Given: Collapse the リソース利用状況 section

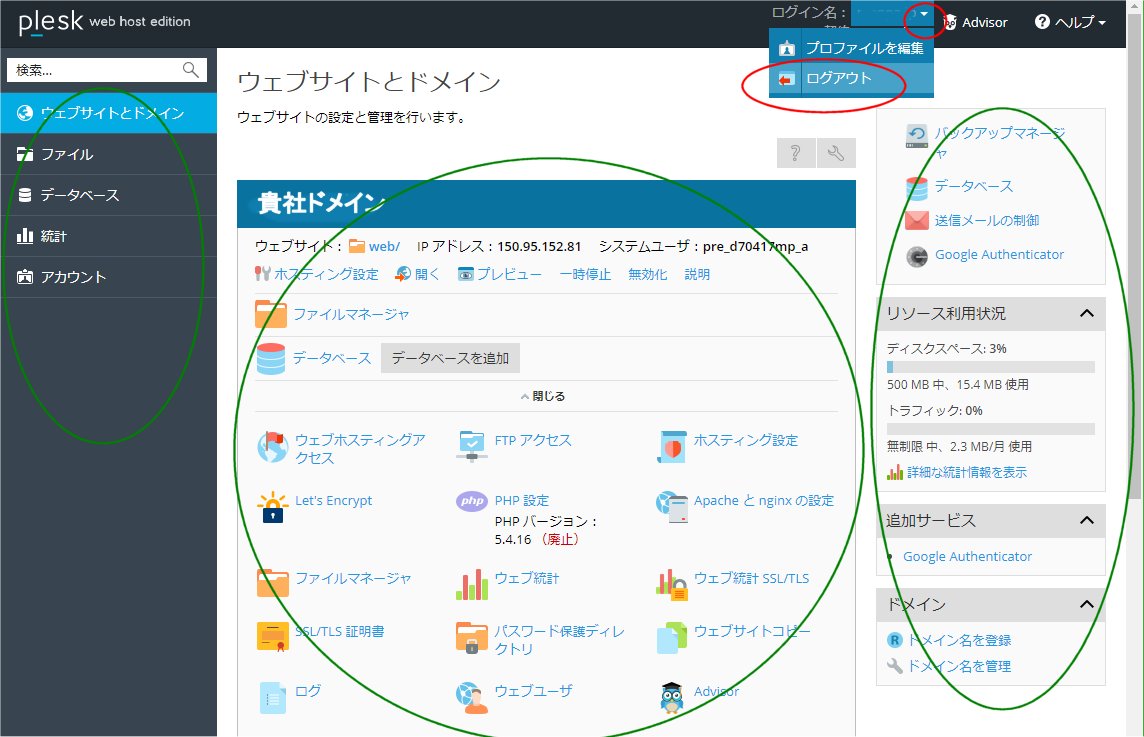Looking at the screenshot, I should (x=1087, y=313).
